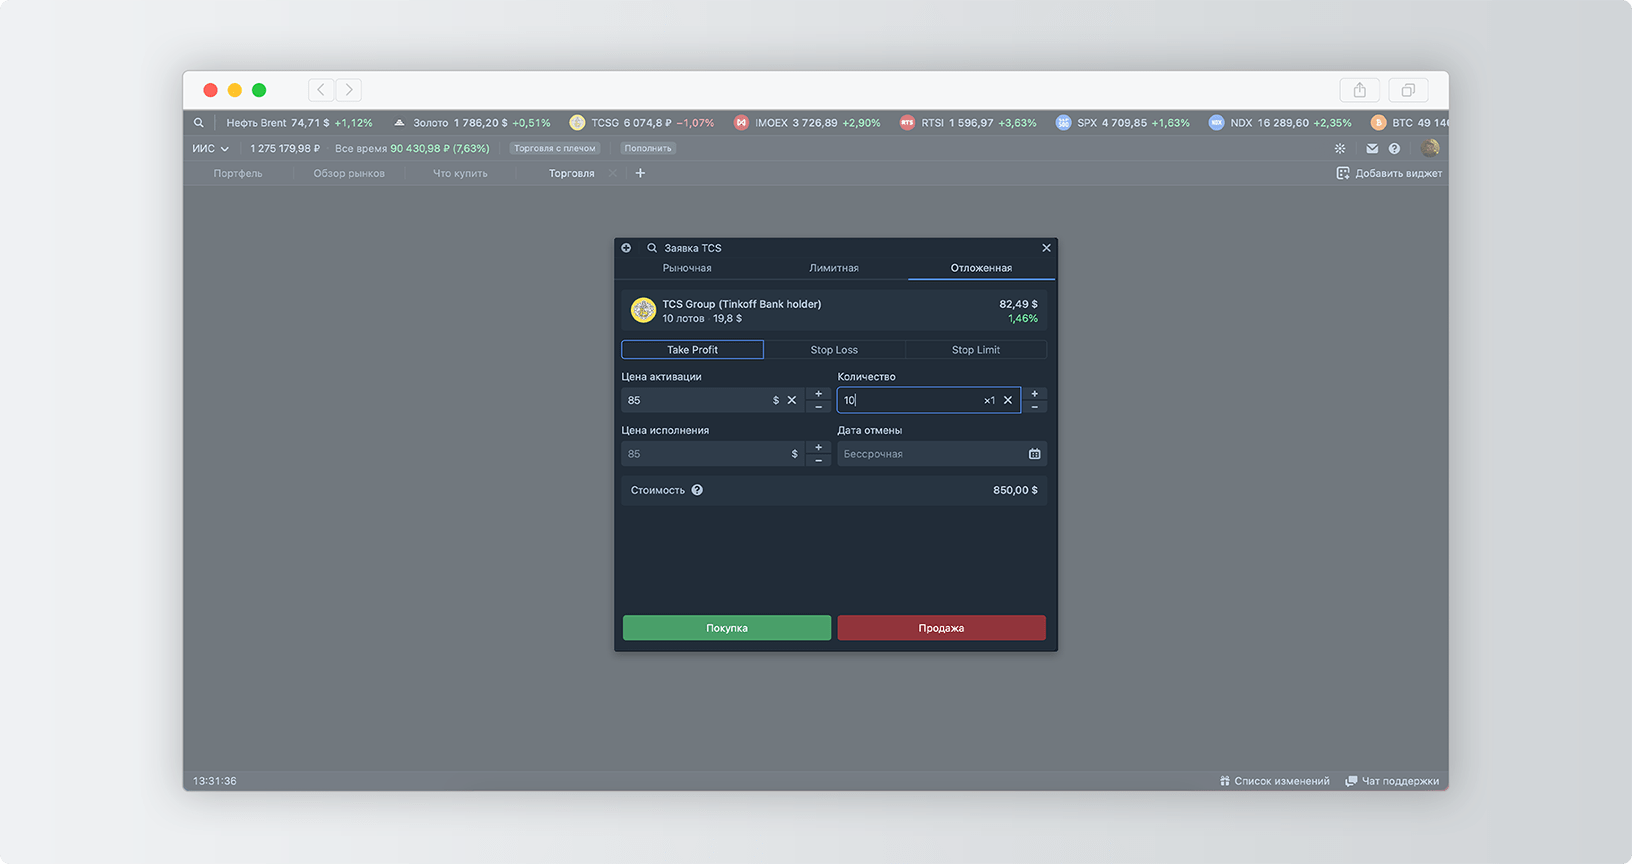
Task: Toggle the snowflake theme icon
Action: click(x=1340, y=148)
